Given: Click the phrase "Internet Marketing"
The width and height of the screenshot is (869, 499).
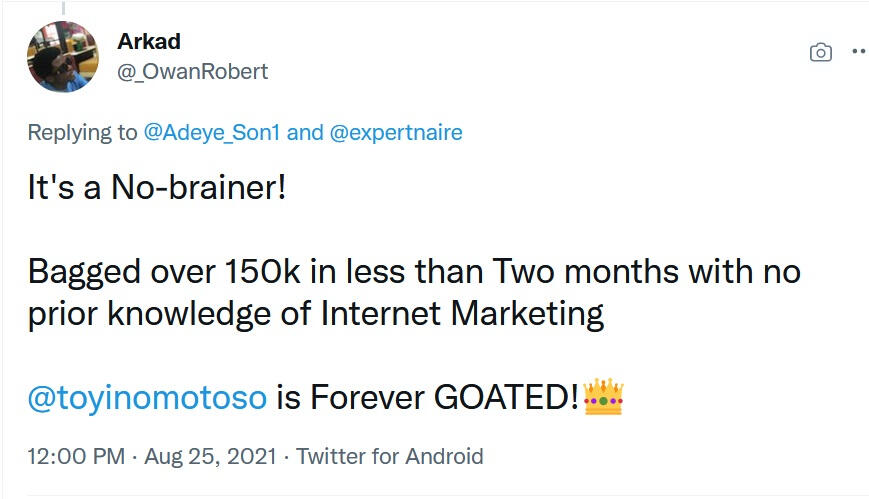Looking at the screenshot, I should [x=463, y=314].
